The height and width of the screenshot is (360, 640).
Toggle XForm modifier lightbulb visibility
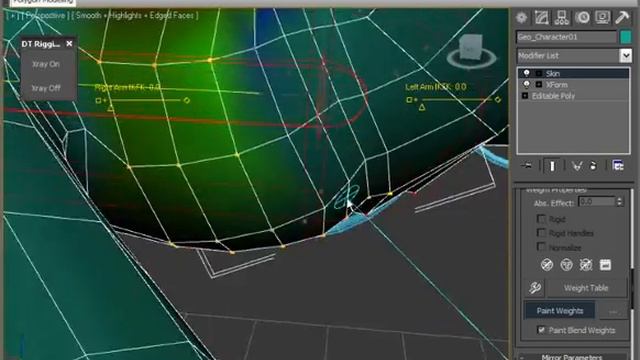[527, 84]
